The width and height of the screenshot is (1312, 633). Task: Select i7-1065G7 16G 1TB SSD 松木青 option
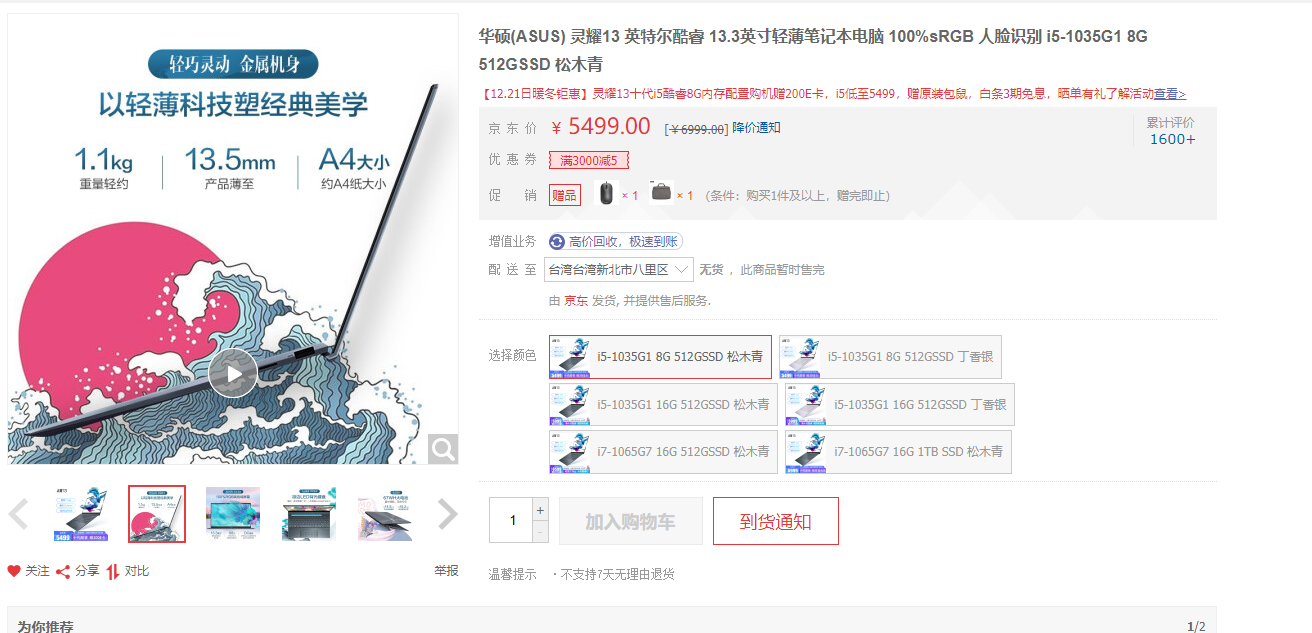point(898,452)
